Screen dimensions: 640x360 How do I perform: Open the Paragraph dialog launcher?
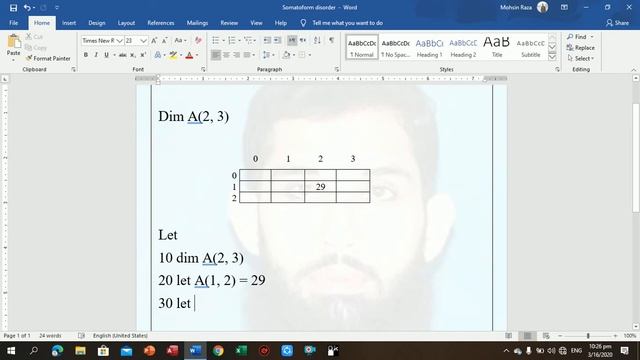coord(337,70)
